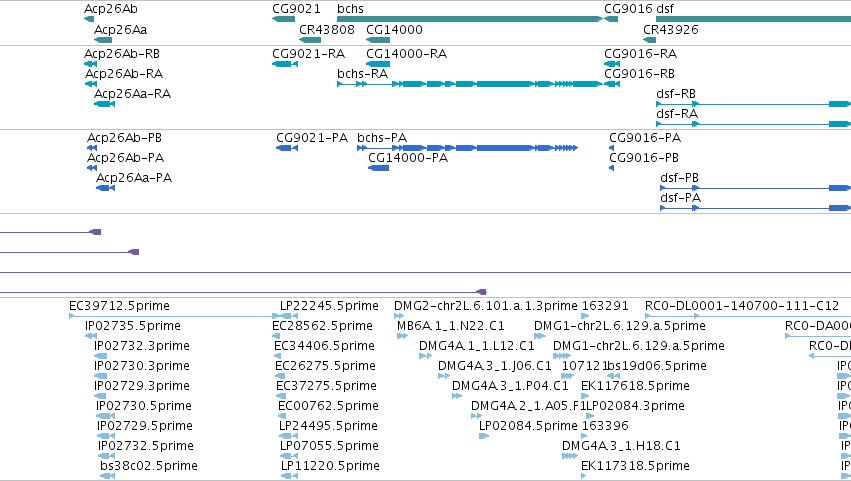Click the CG14000-RA transcript label
This screenshot has width=851, height=481.
[407, 54]
